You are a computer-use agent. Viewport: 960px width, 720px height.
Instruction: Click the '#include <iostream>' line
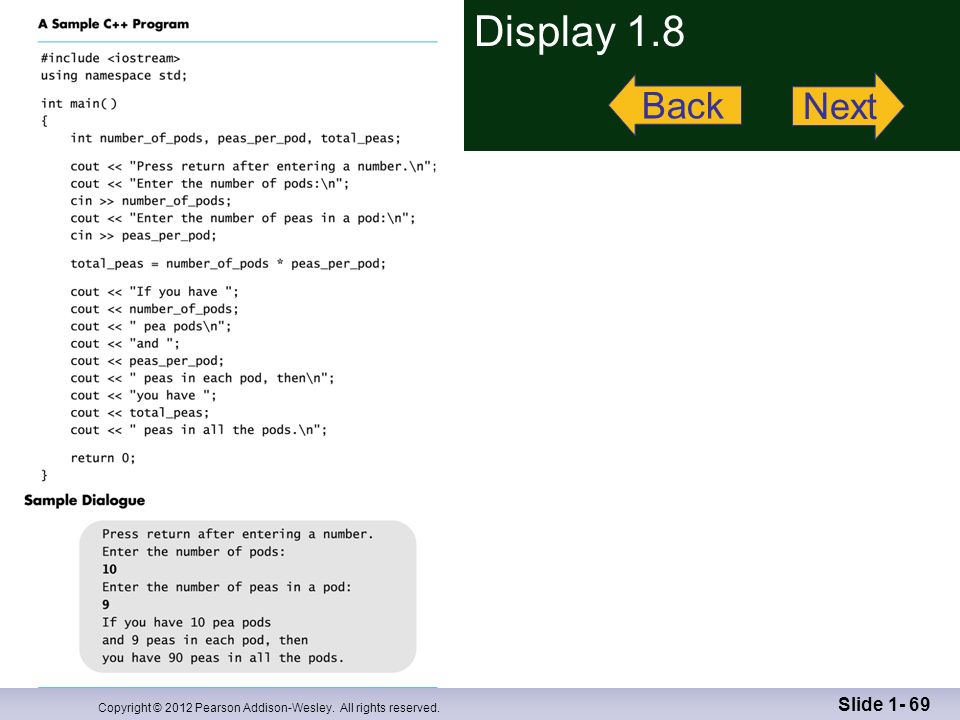tap(110, 58)
